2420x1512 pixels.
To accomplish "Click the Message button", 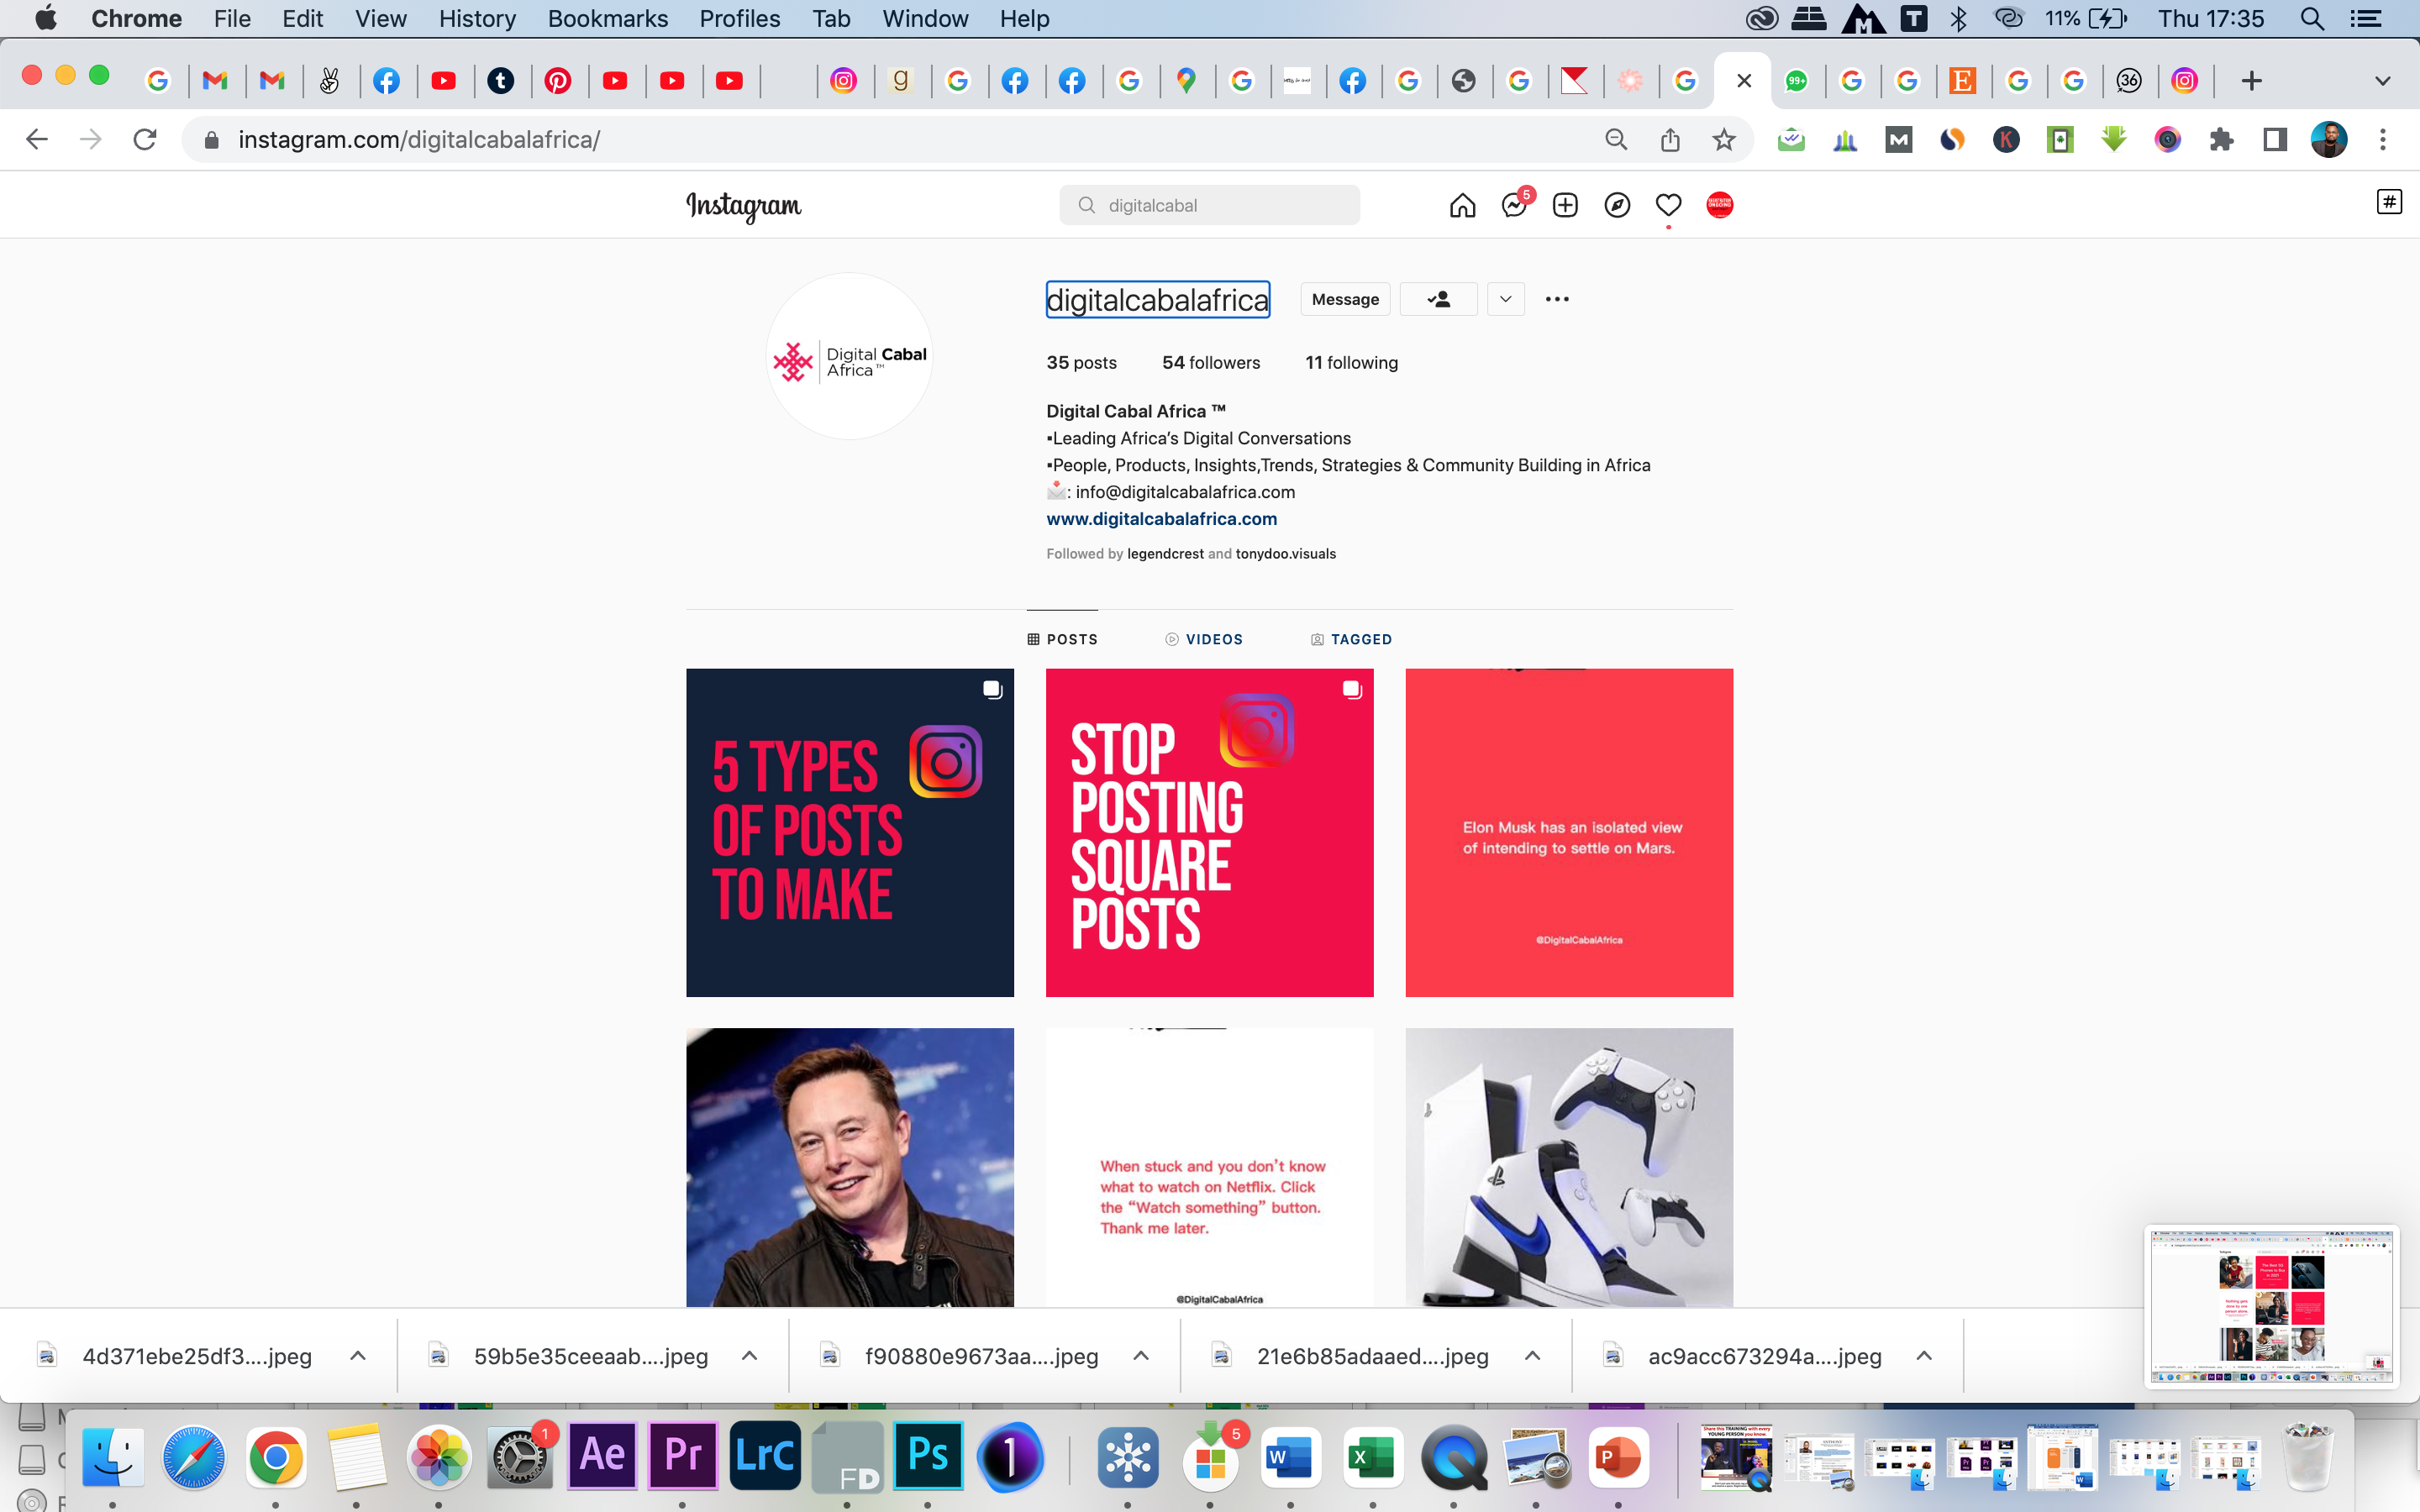I will [x=1345, y=299].
